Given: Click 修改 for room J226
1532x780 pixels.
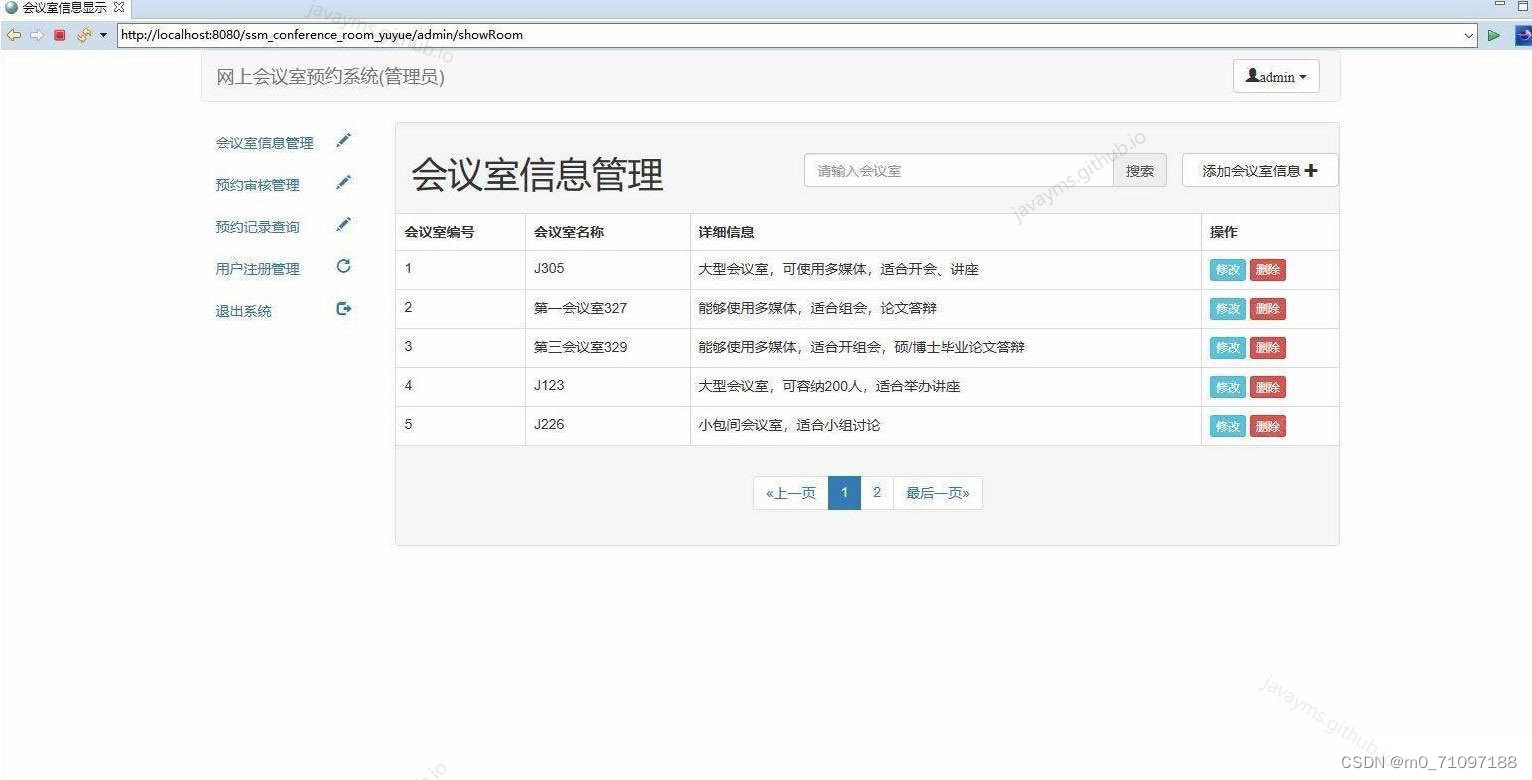Looking at the screenshot, I should (x=1228, y=426).
